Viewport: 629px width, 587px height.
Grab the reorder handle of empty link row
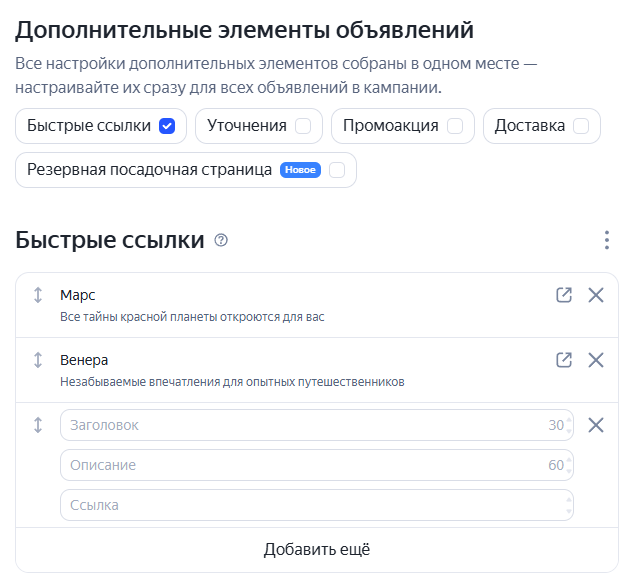tap(38, 425)
